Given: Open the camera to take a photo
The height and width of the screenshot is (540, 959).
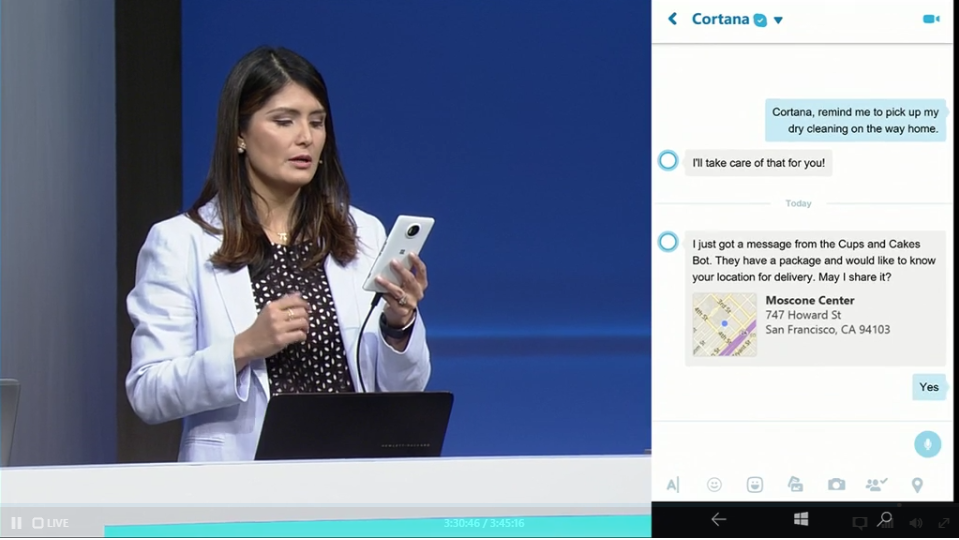Looking at the screenshot, I should (836, 485).
